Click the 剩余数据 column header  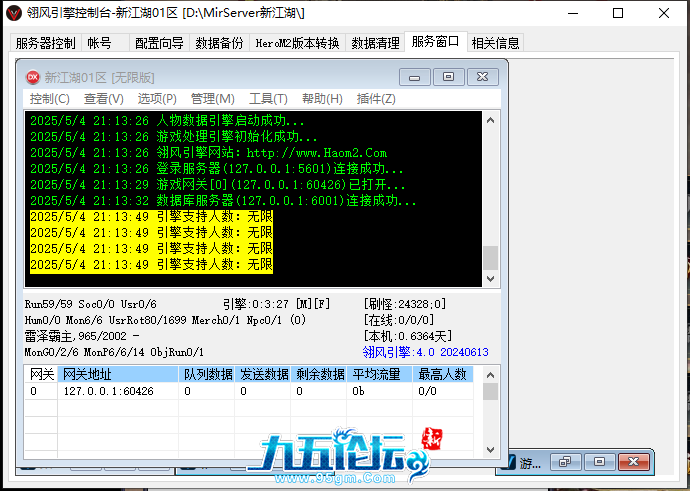(x=319, y=374)
